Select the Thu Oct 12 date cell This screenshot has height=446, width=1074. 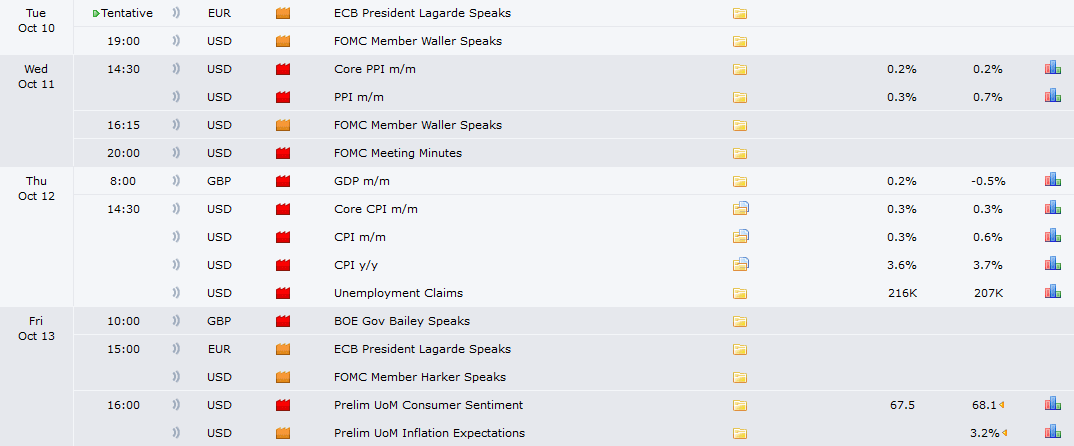[36, 188]
